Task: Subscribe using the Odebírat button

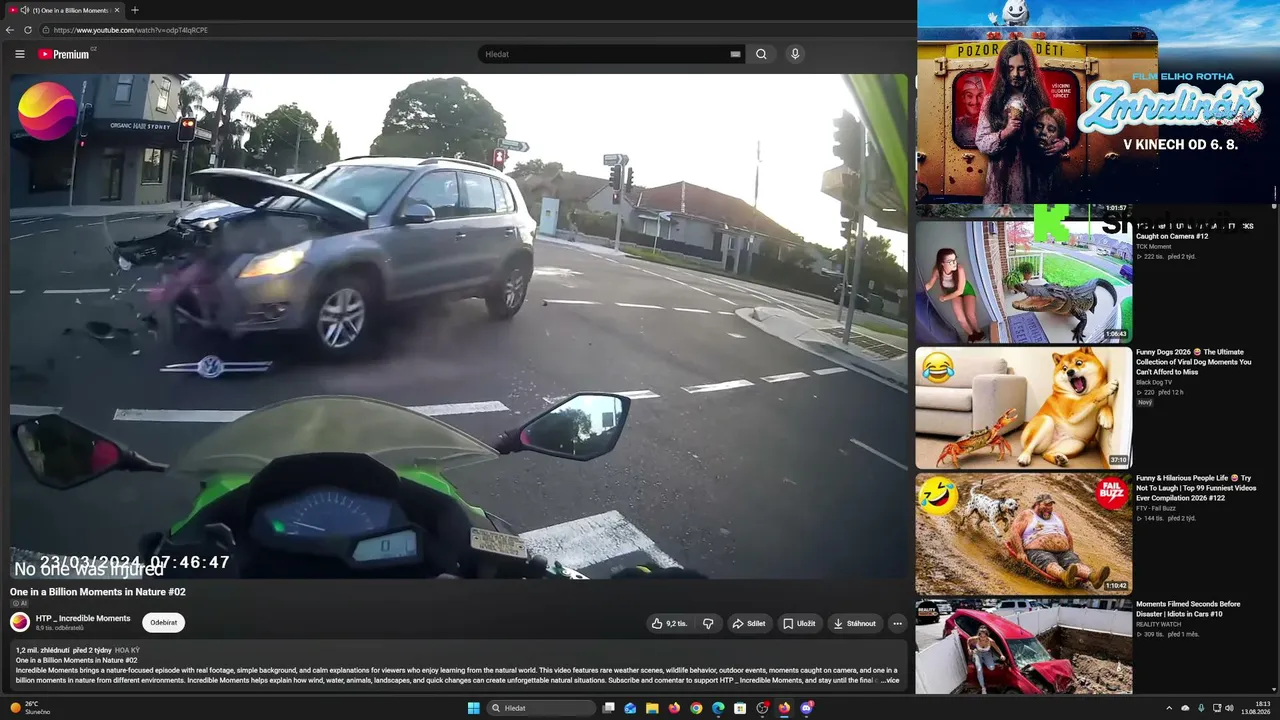Action: [163, 622]
